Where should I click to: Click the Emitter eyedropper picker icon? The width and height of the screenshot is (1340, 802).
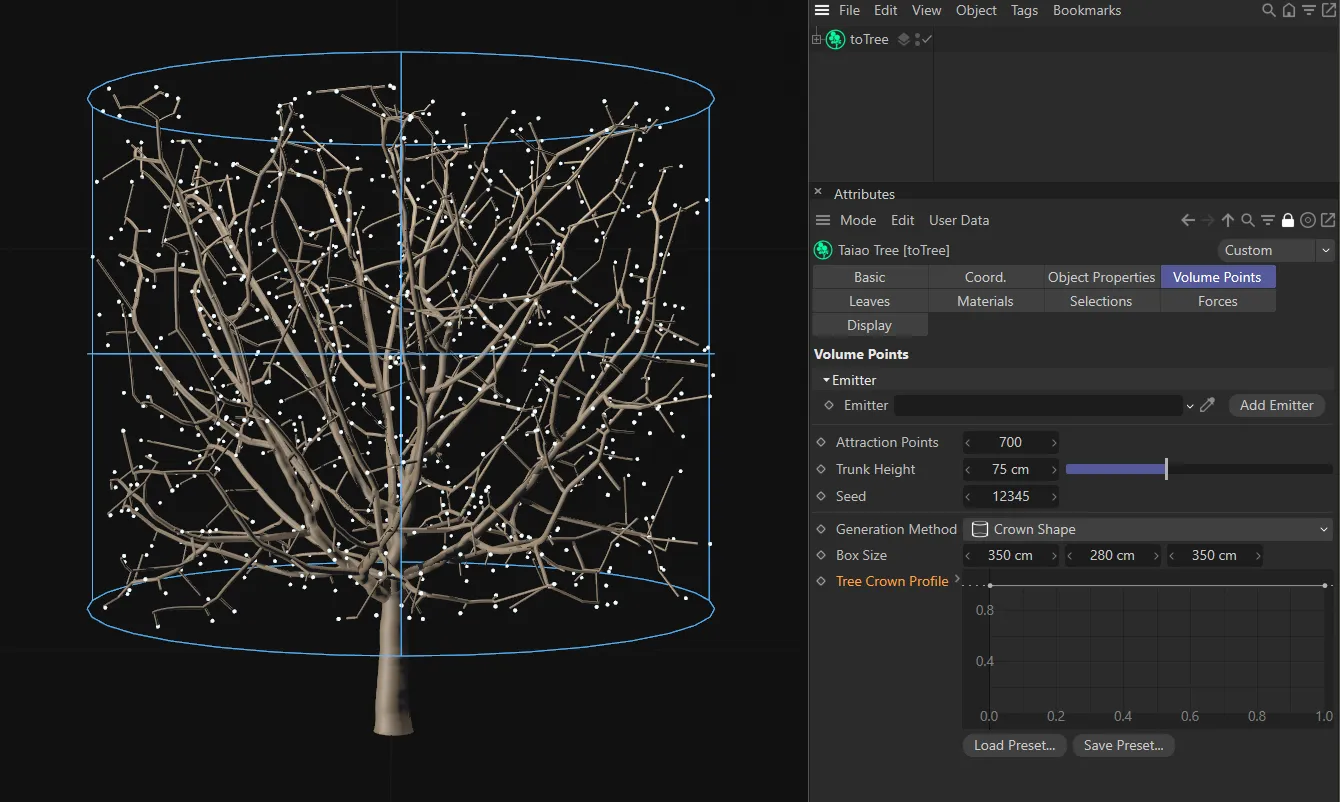pos(1208,405)
